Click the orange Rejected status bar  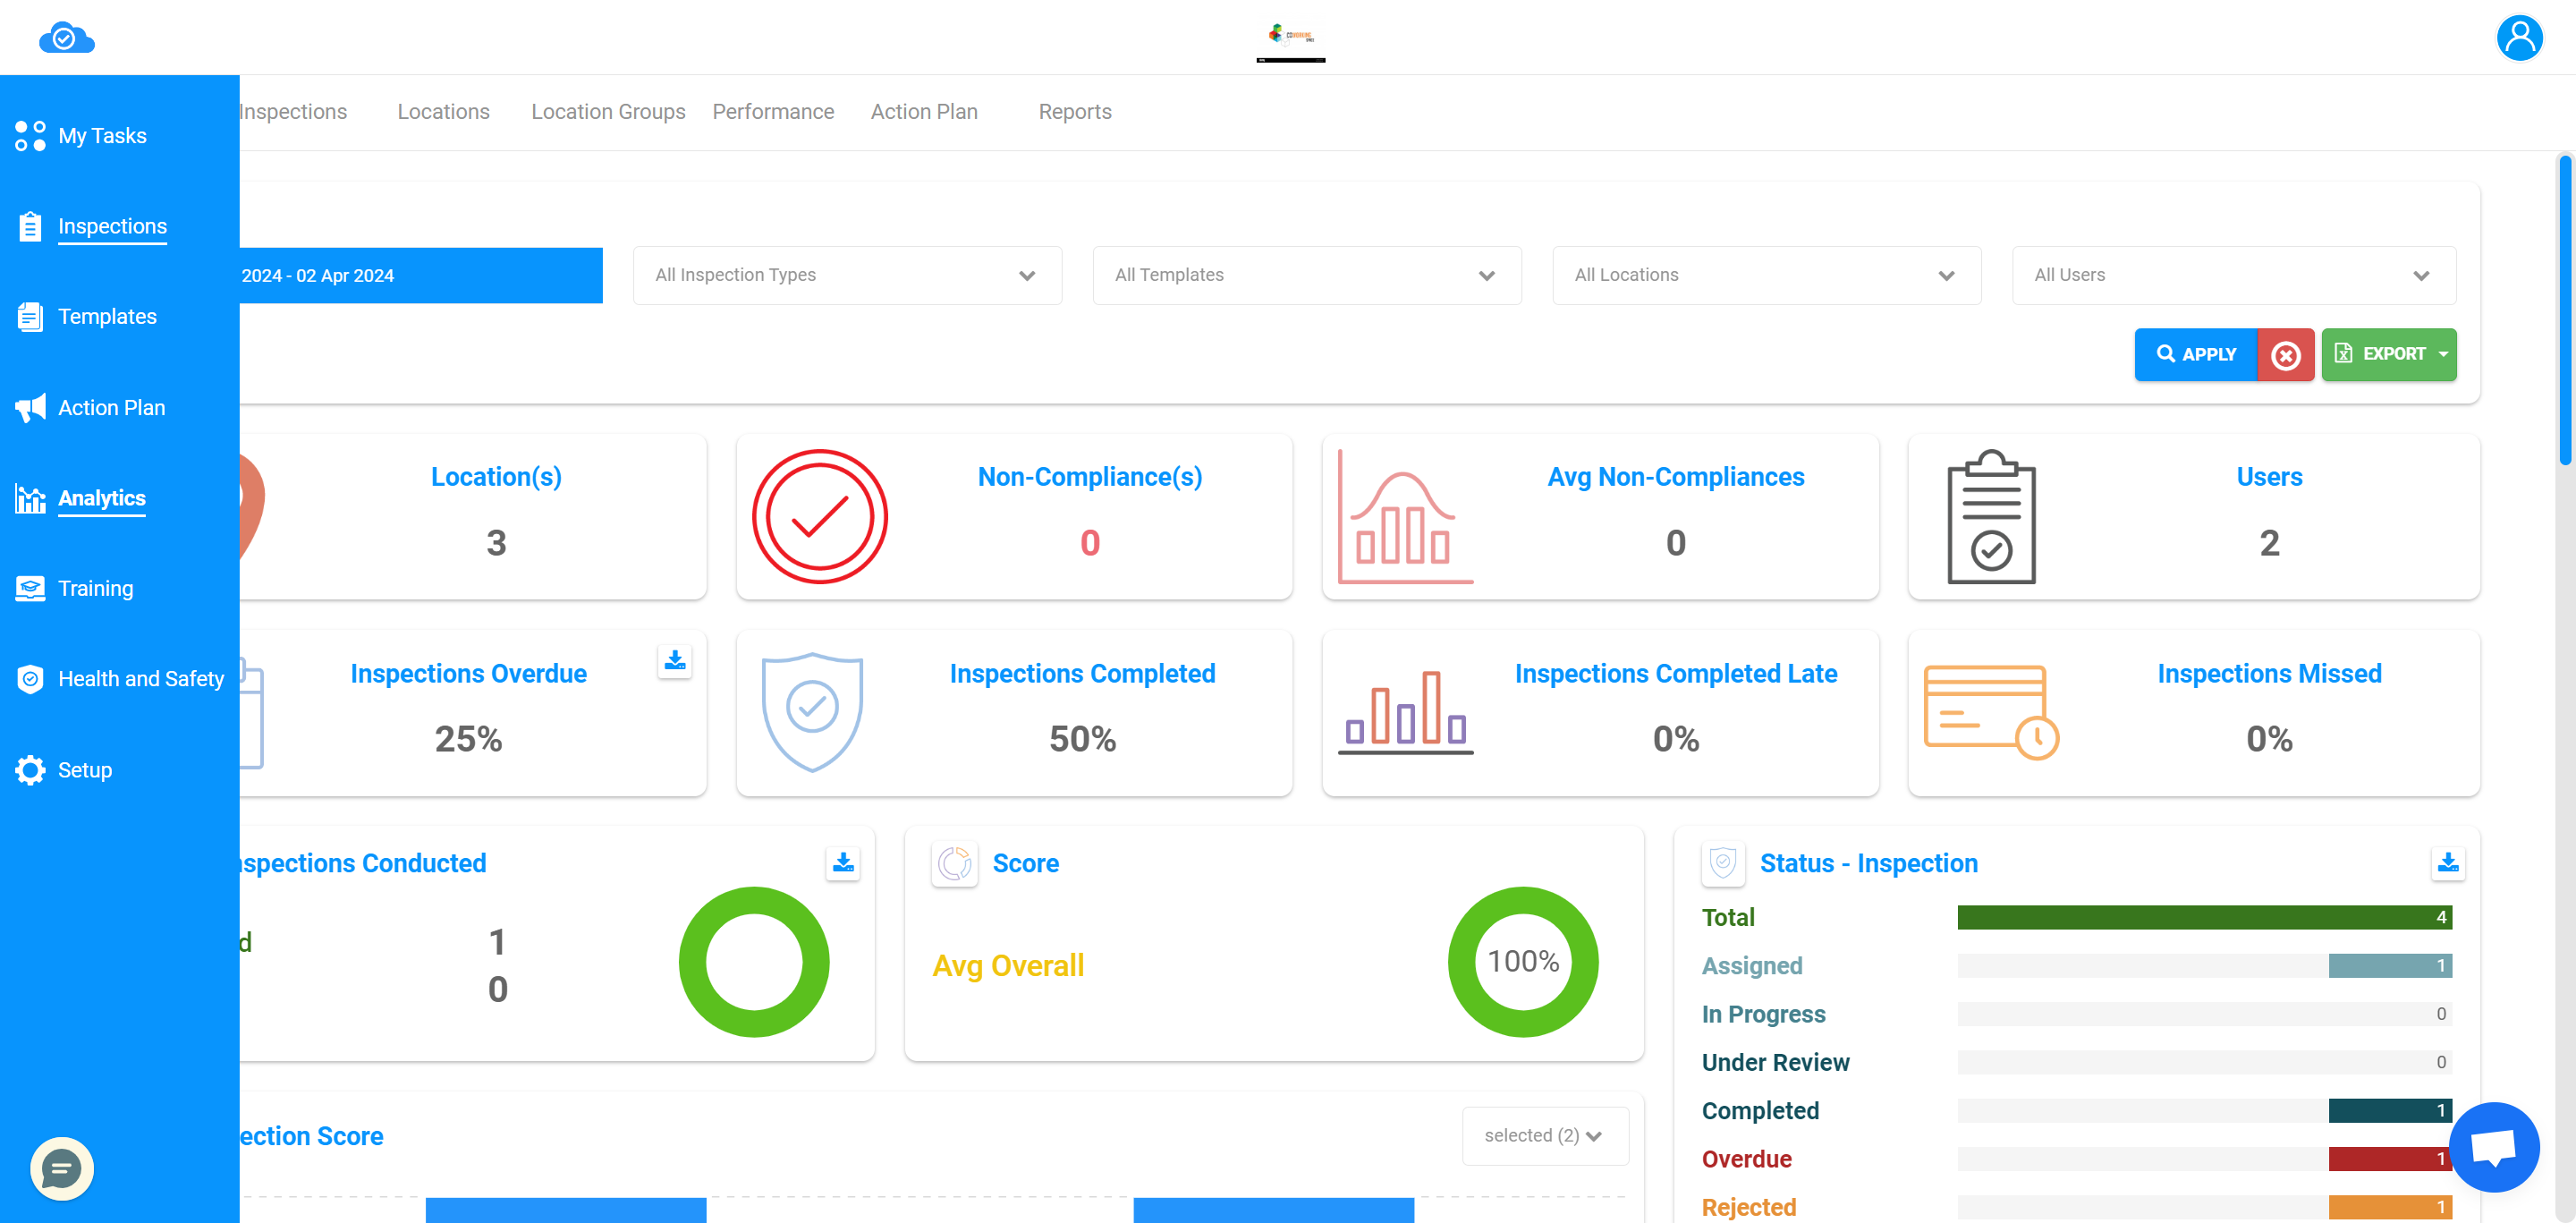(2390, 1207)
